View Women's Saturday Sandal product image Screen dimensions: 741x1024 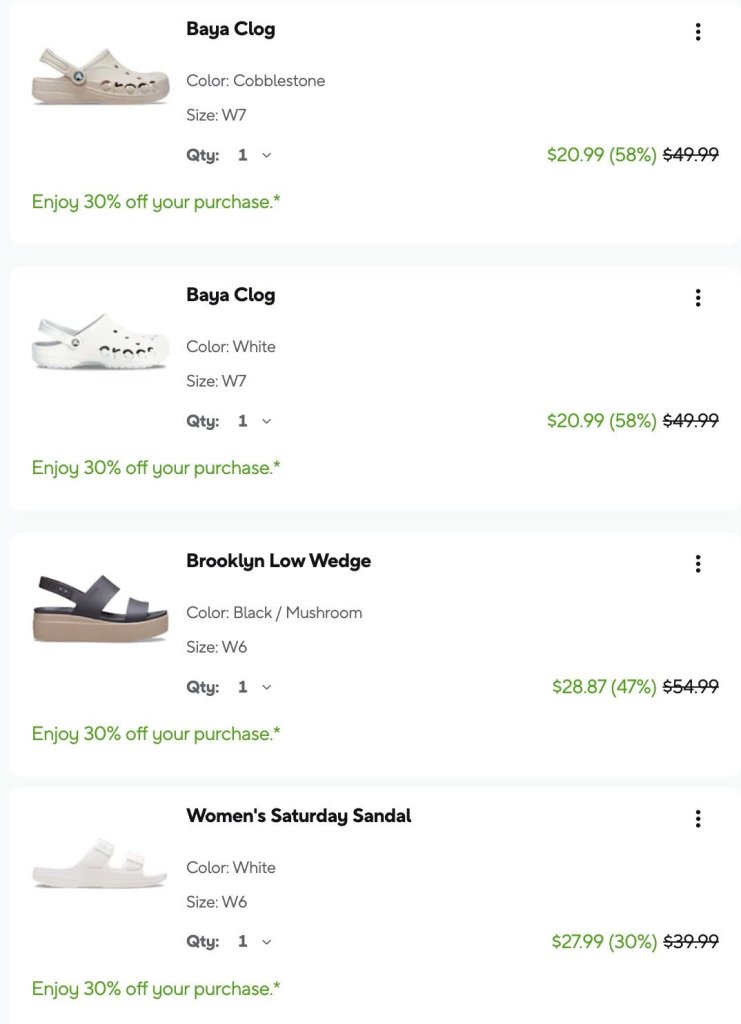pos(101,863)
